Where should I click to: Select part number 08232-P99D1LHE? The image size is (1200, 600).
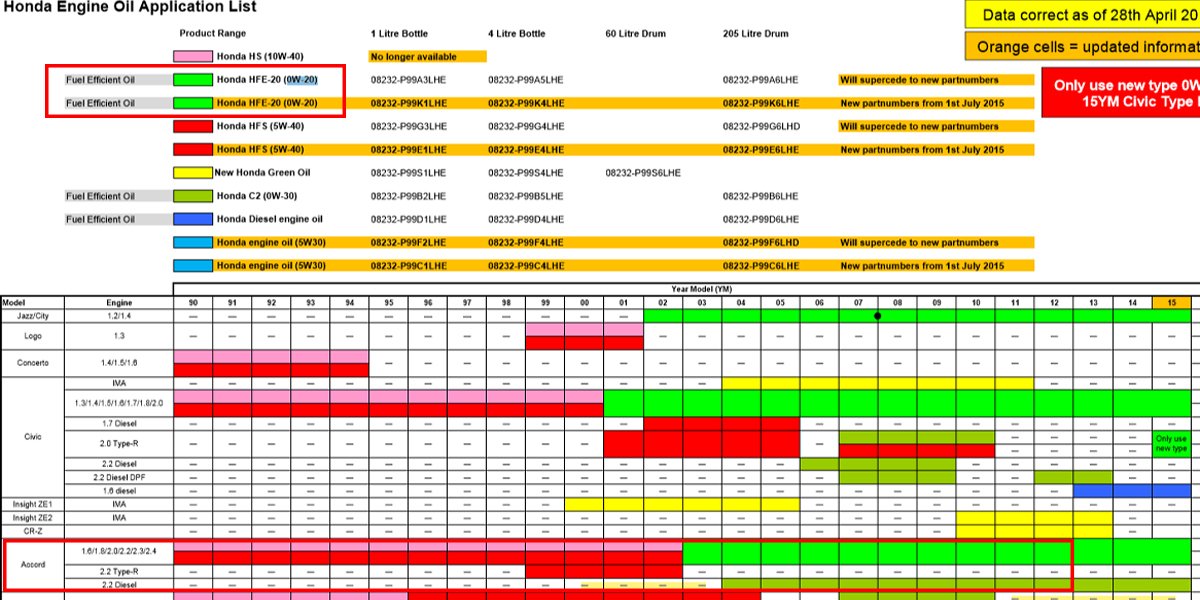409,219
